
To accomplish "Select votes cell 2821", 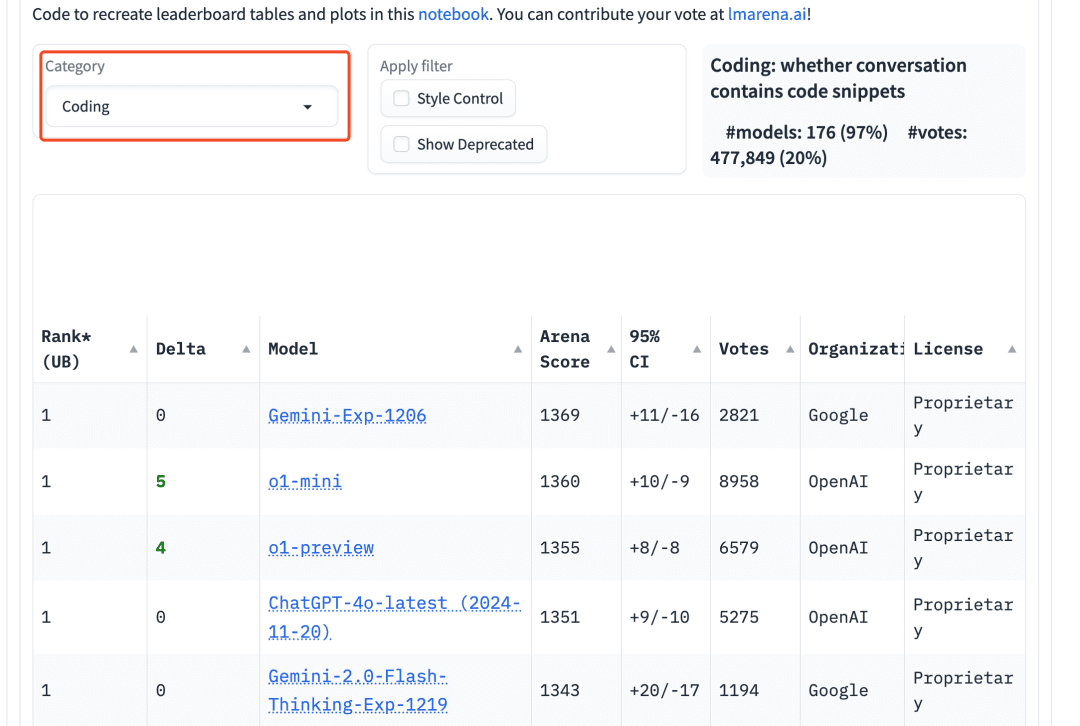I will tap(739, 415).
